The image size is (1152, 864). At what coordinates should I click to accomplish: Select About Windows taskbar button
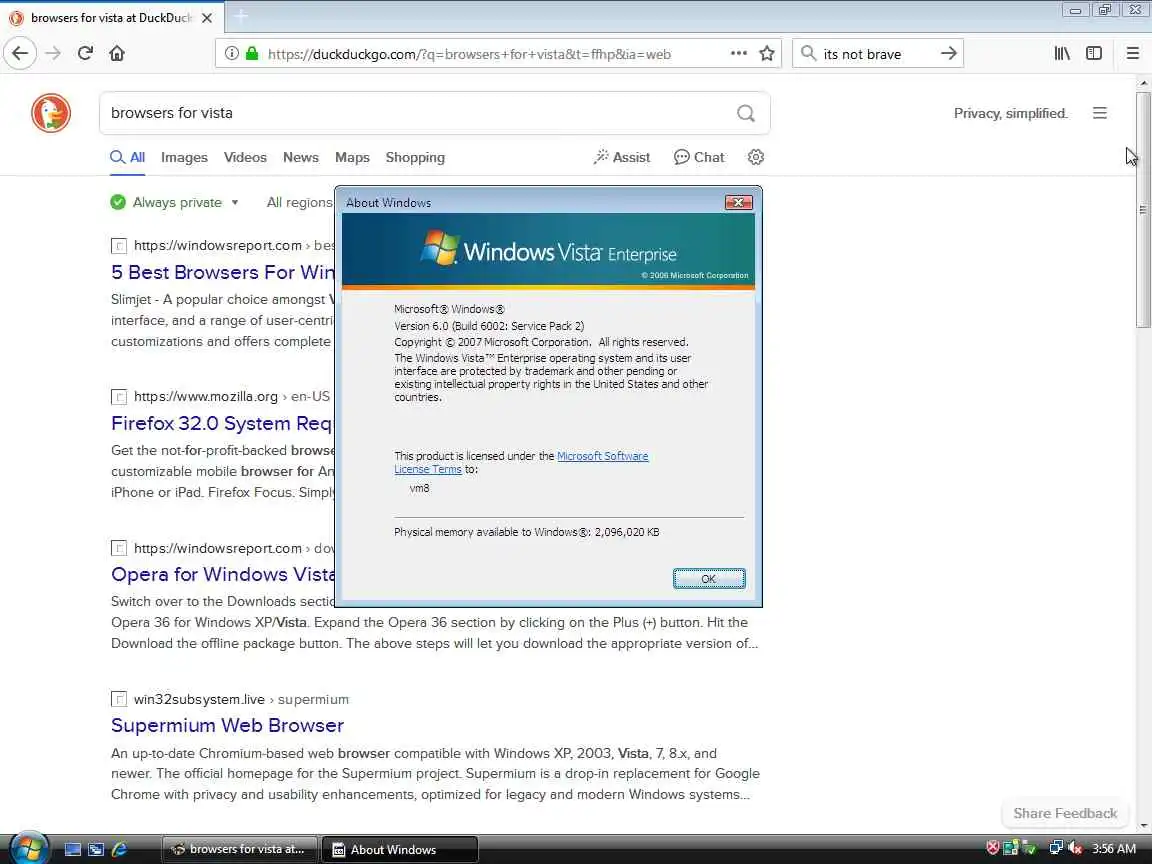(400, 849)
